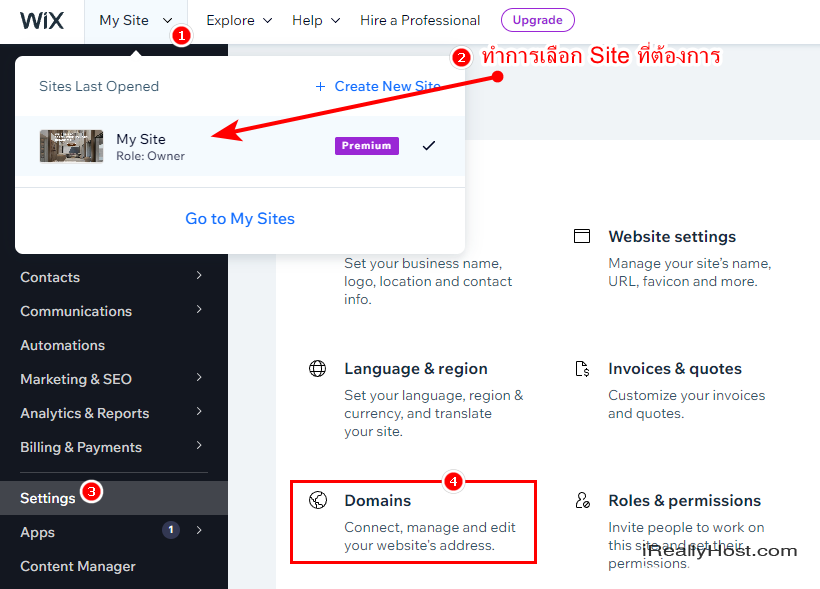Expand the Explore menu

point(239,20)
